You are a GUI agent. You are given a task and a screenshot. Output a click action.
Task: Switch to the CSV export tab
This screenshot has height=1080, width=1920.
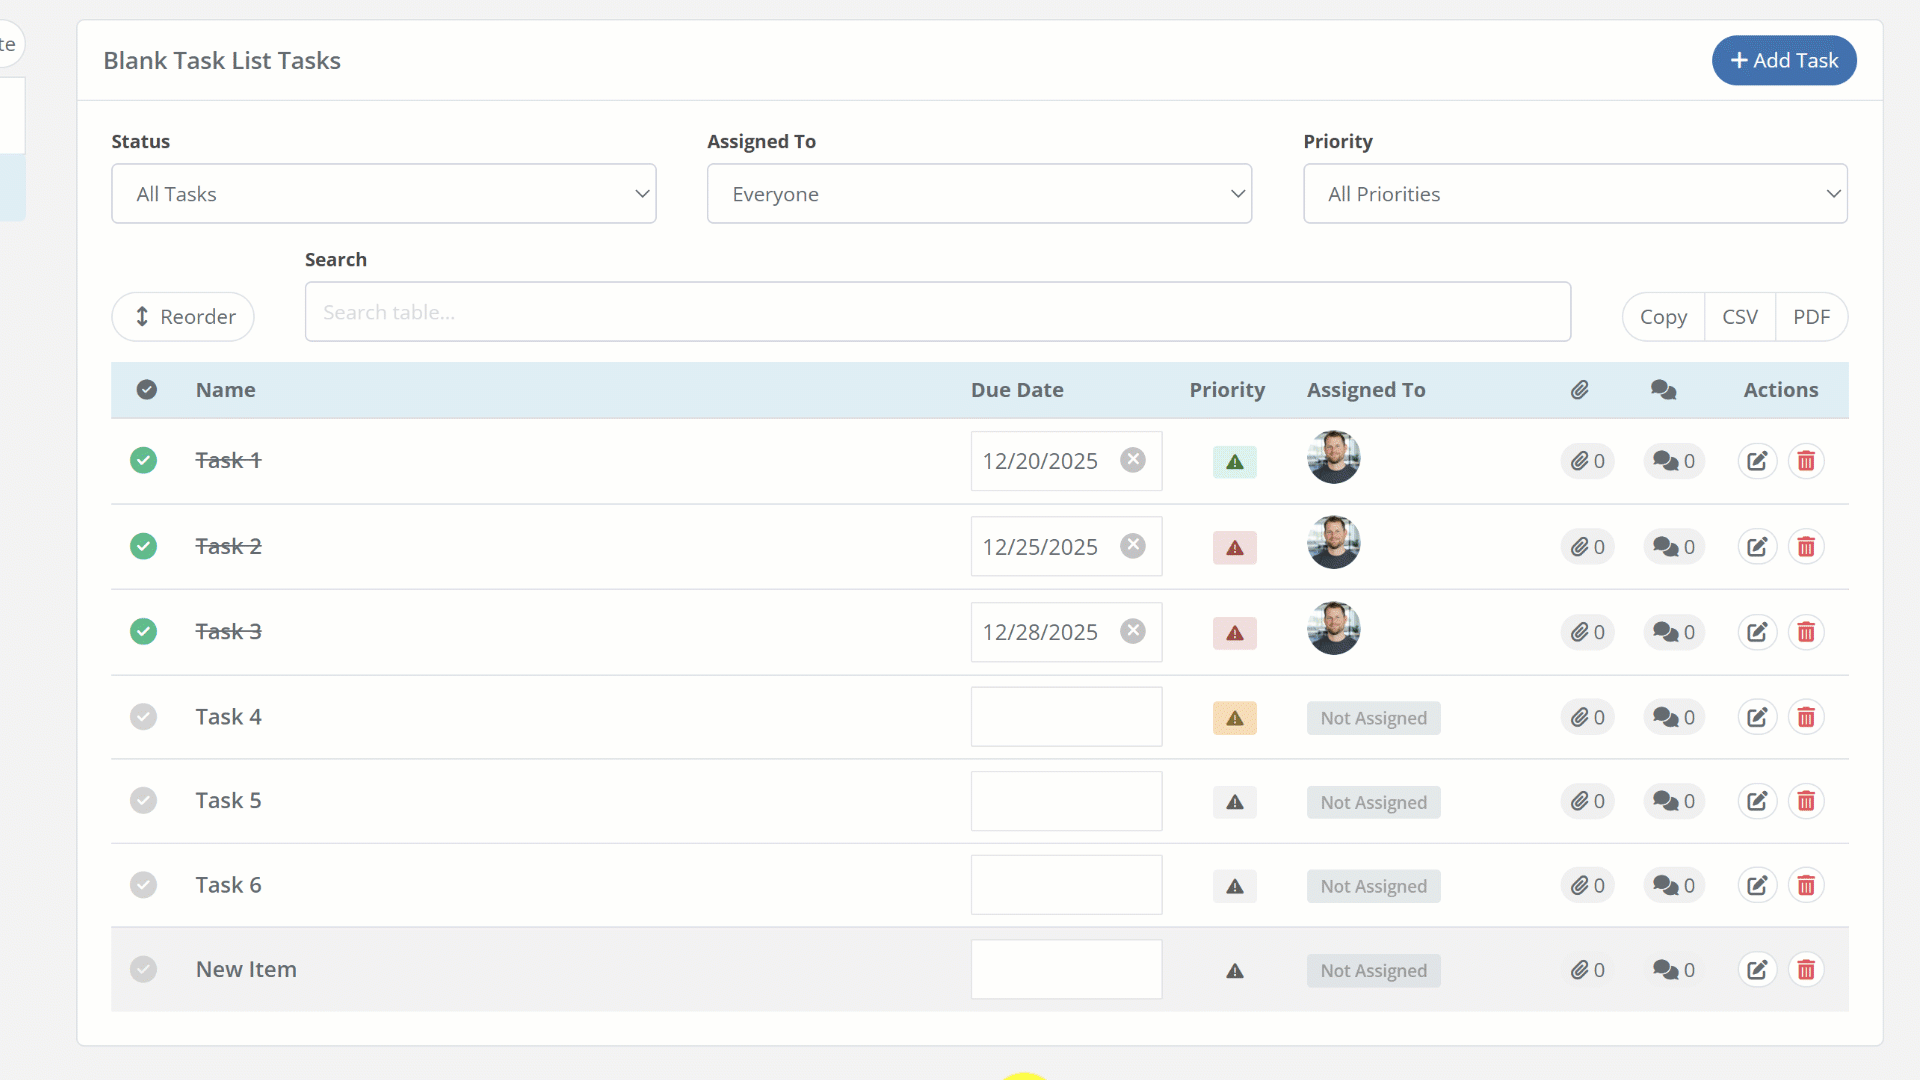[x=1740, y=316]
